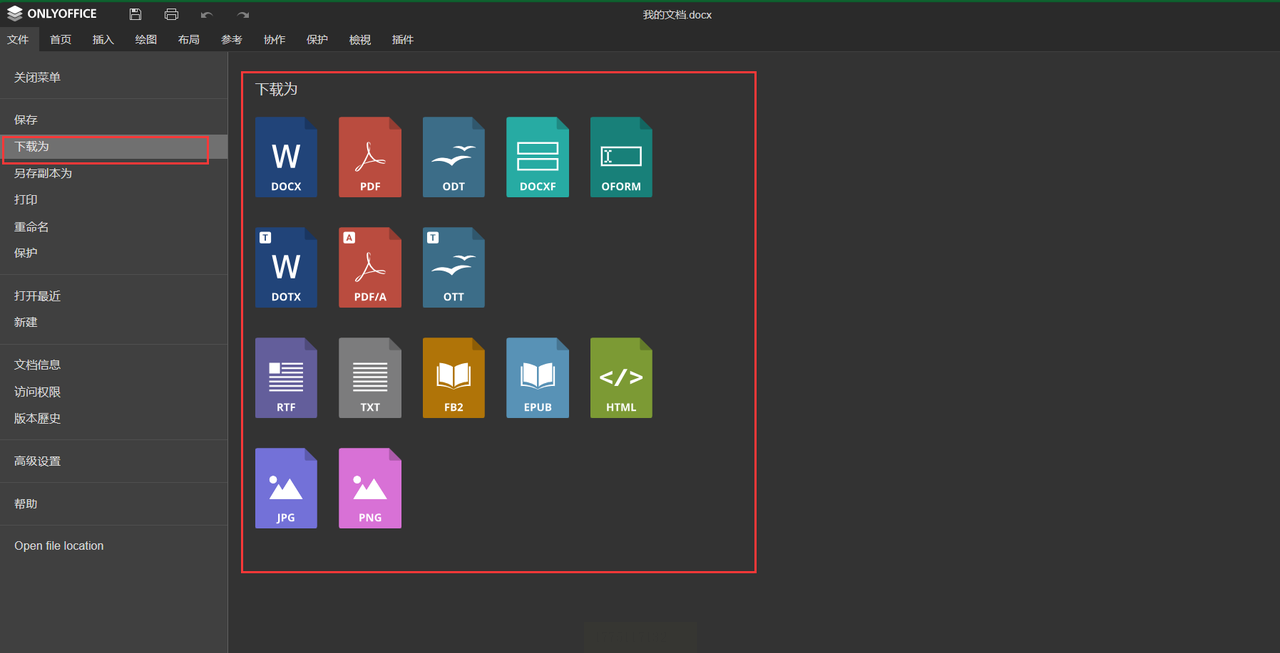The height and width of the screenshot is (653, 1280).
Task: Export as DOTX template
Action: [x=286, y=267]
